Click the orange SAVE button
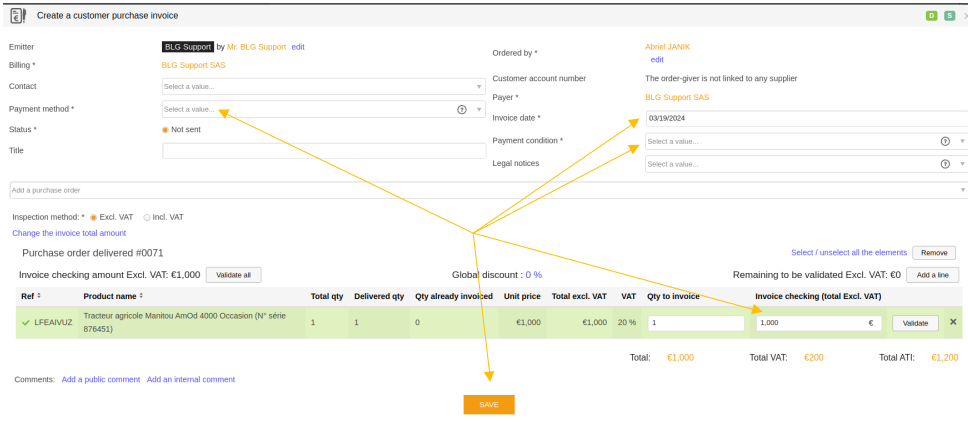Image resolution: width=968 pixels, height=426 pixels. (488, 405)
